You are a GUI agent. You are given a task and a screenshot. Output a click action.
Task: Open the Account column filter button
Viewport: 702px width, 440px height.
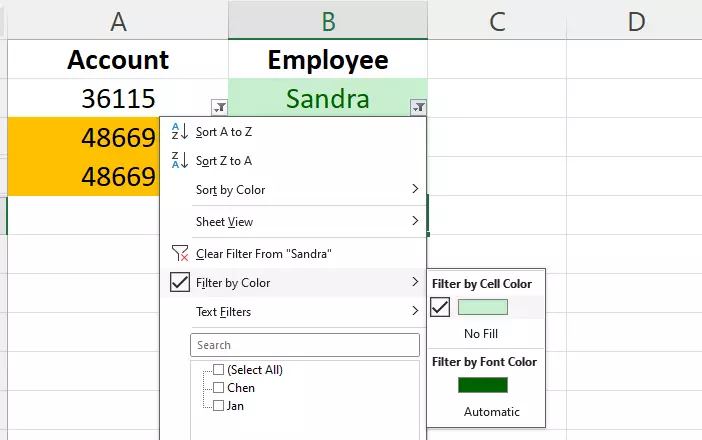(x=218, y=107)
